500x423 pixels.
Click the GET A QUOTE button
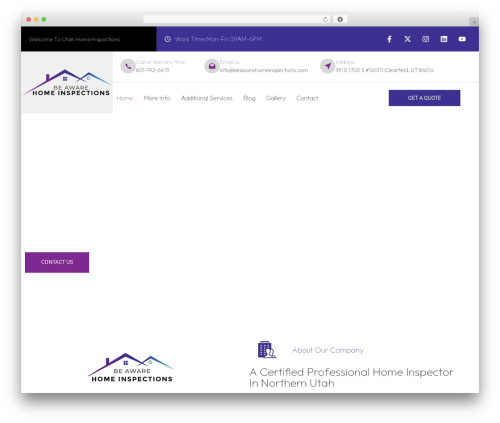tap(424, 98)
